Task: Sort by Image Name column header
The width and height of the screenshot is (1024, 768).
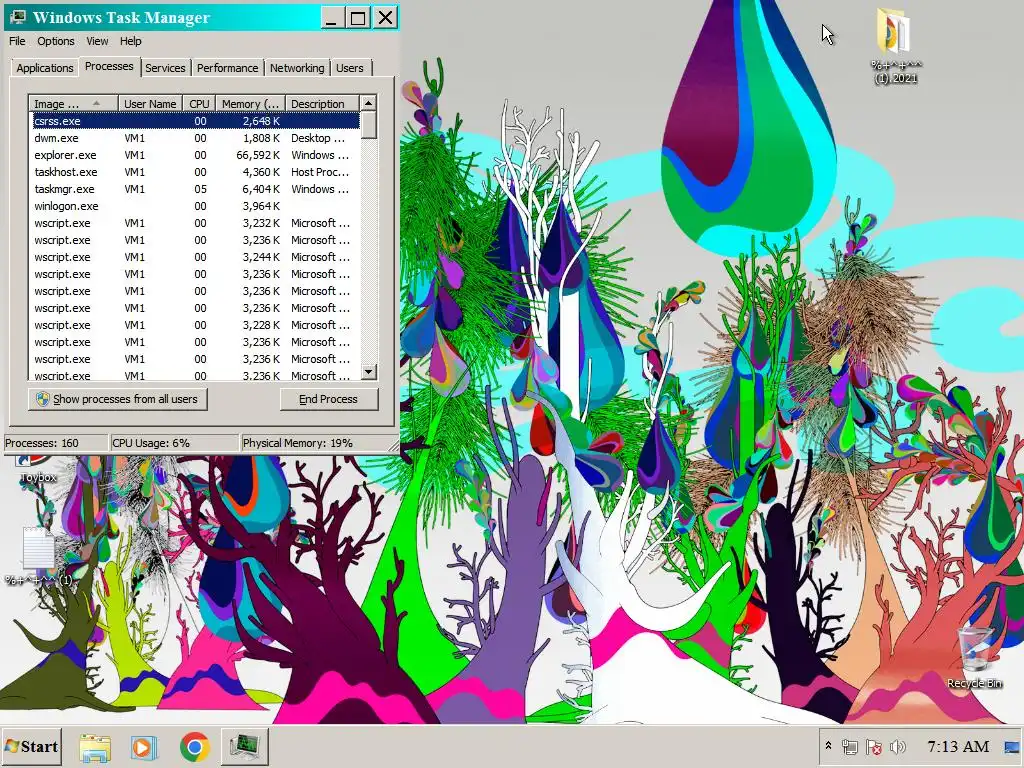Action: click(x=73, y=104)
